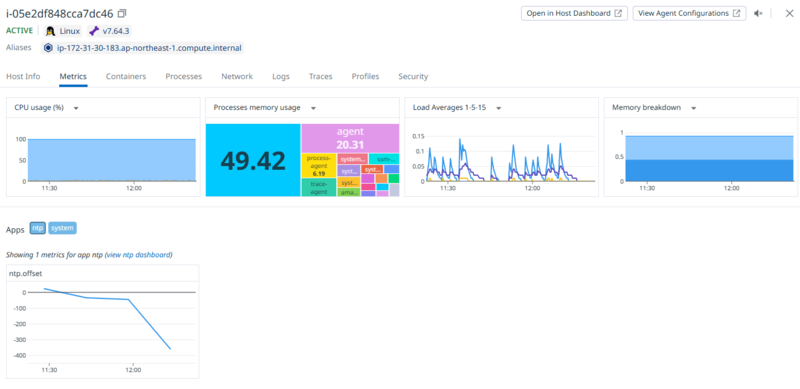Copy the host ID with the copy icon

(121, 13)
